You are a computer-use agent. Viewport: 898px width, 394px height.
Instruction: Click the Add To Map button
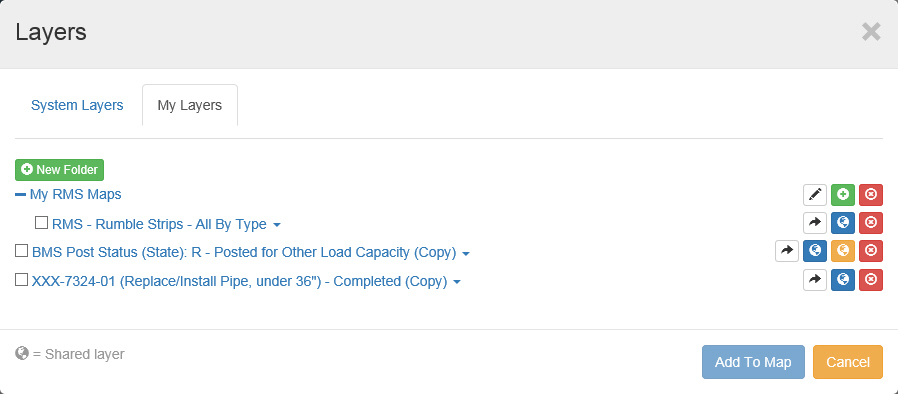[753, 362]
